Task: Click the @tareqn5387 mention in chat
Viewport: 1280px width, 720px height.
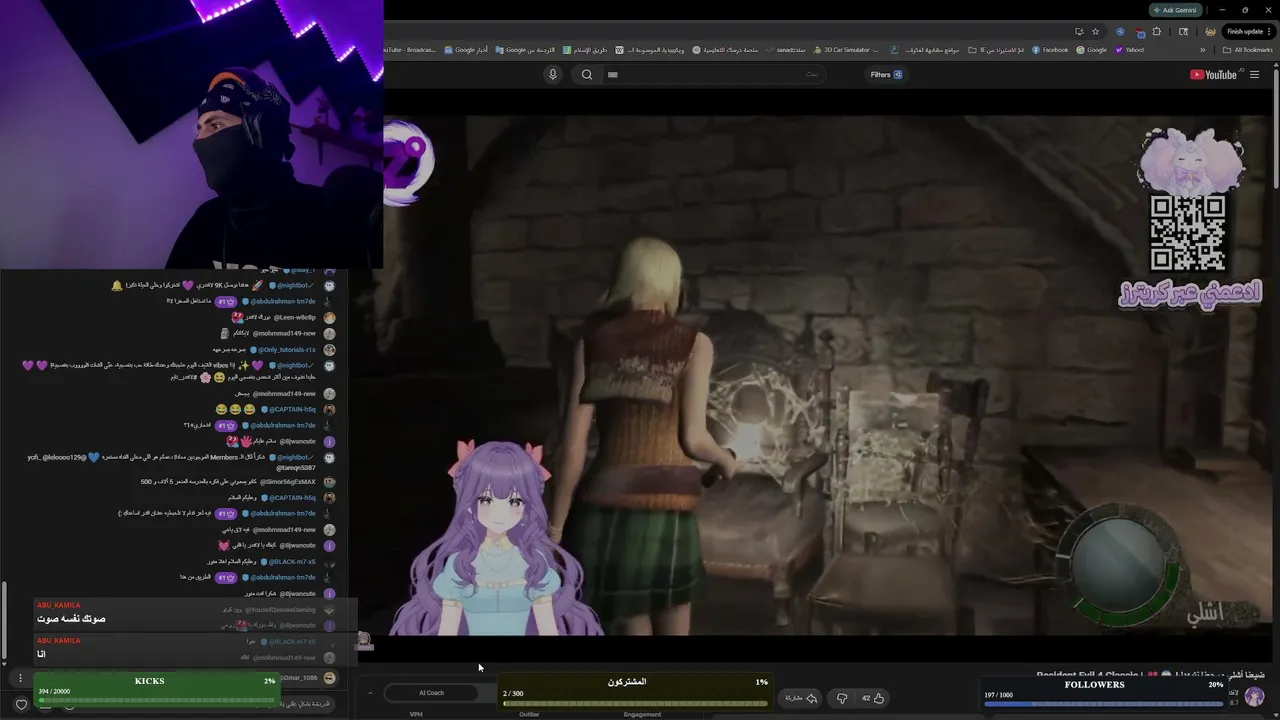Action: 295,468
